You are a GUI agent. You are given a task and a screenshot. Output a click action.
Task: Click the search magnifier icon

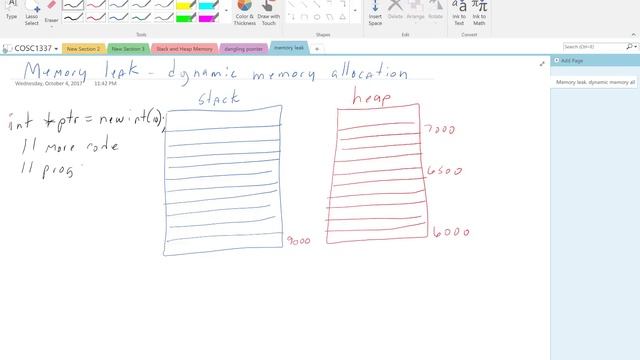coord(629,47)
